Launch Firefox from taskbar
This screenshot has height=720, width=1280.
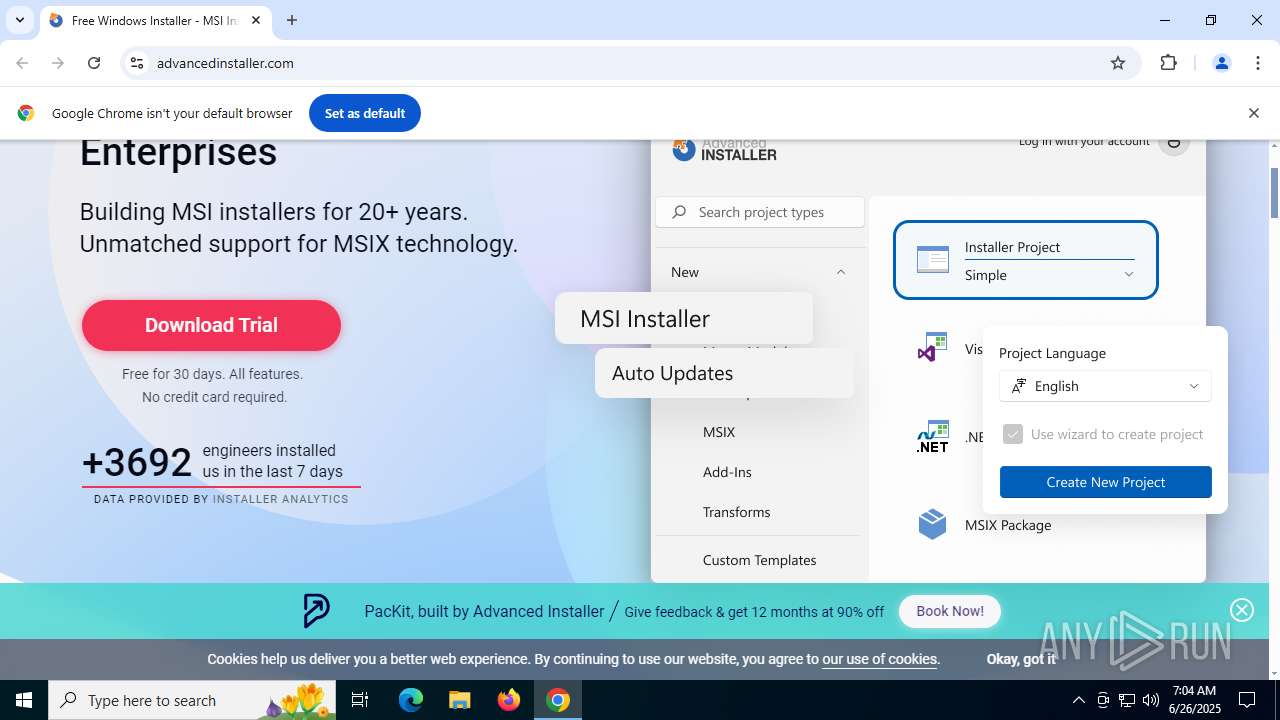click(509, 700)
